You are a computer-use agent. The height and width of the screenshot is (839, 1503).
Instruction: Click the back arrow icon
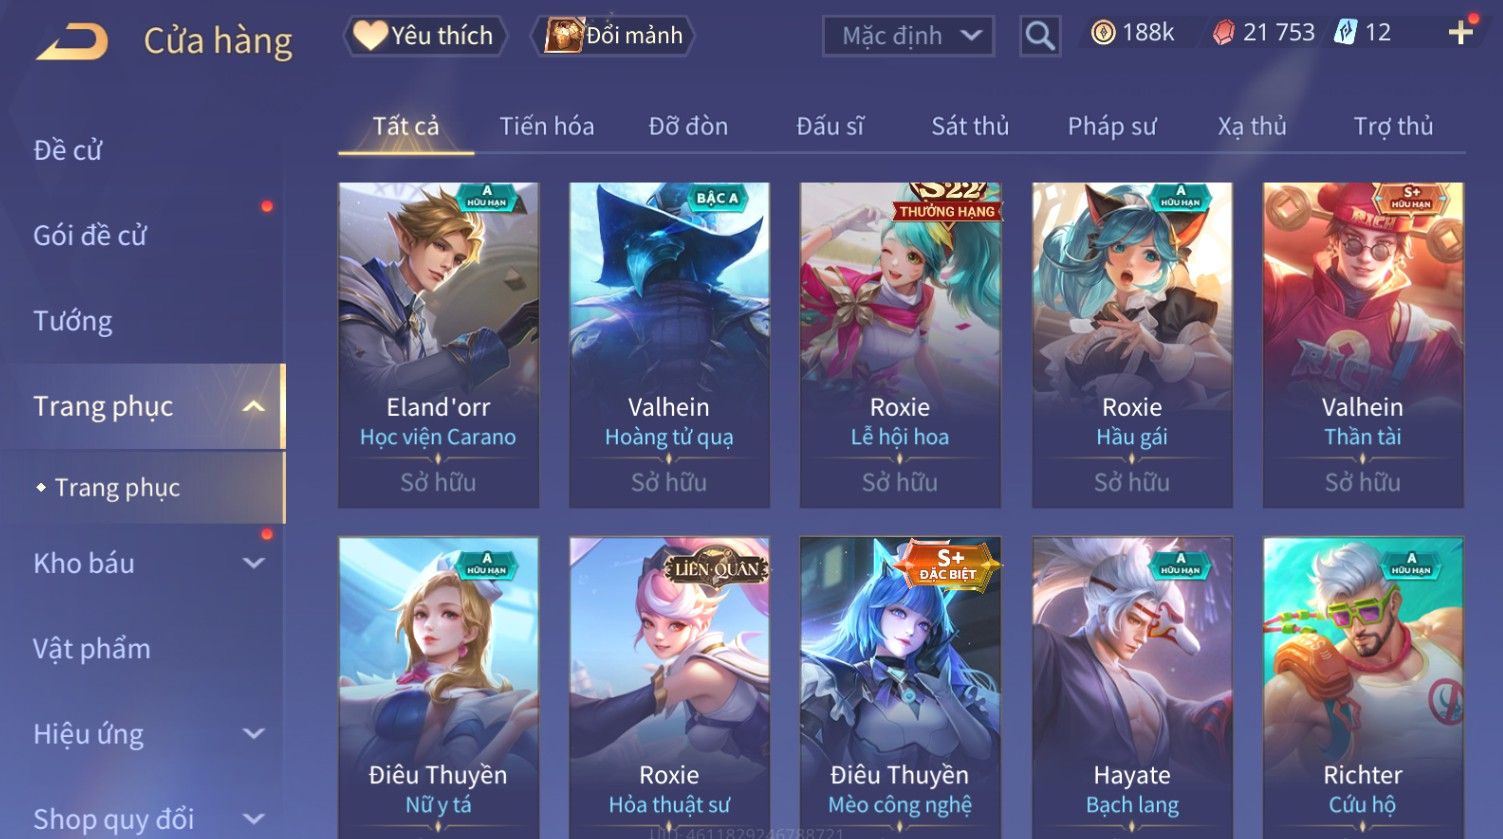click(x=72, y=42)
